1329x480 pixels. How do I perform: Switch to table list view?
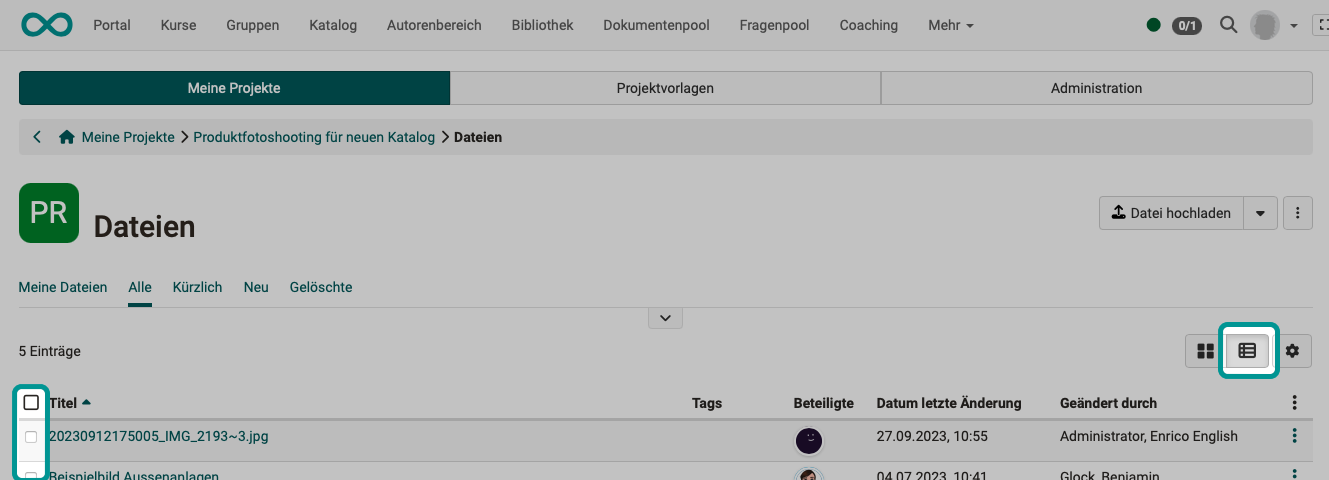(1247, 351)
